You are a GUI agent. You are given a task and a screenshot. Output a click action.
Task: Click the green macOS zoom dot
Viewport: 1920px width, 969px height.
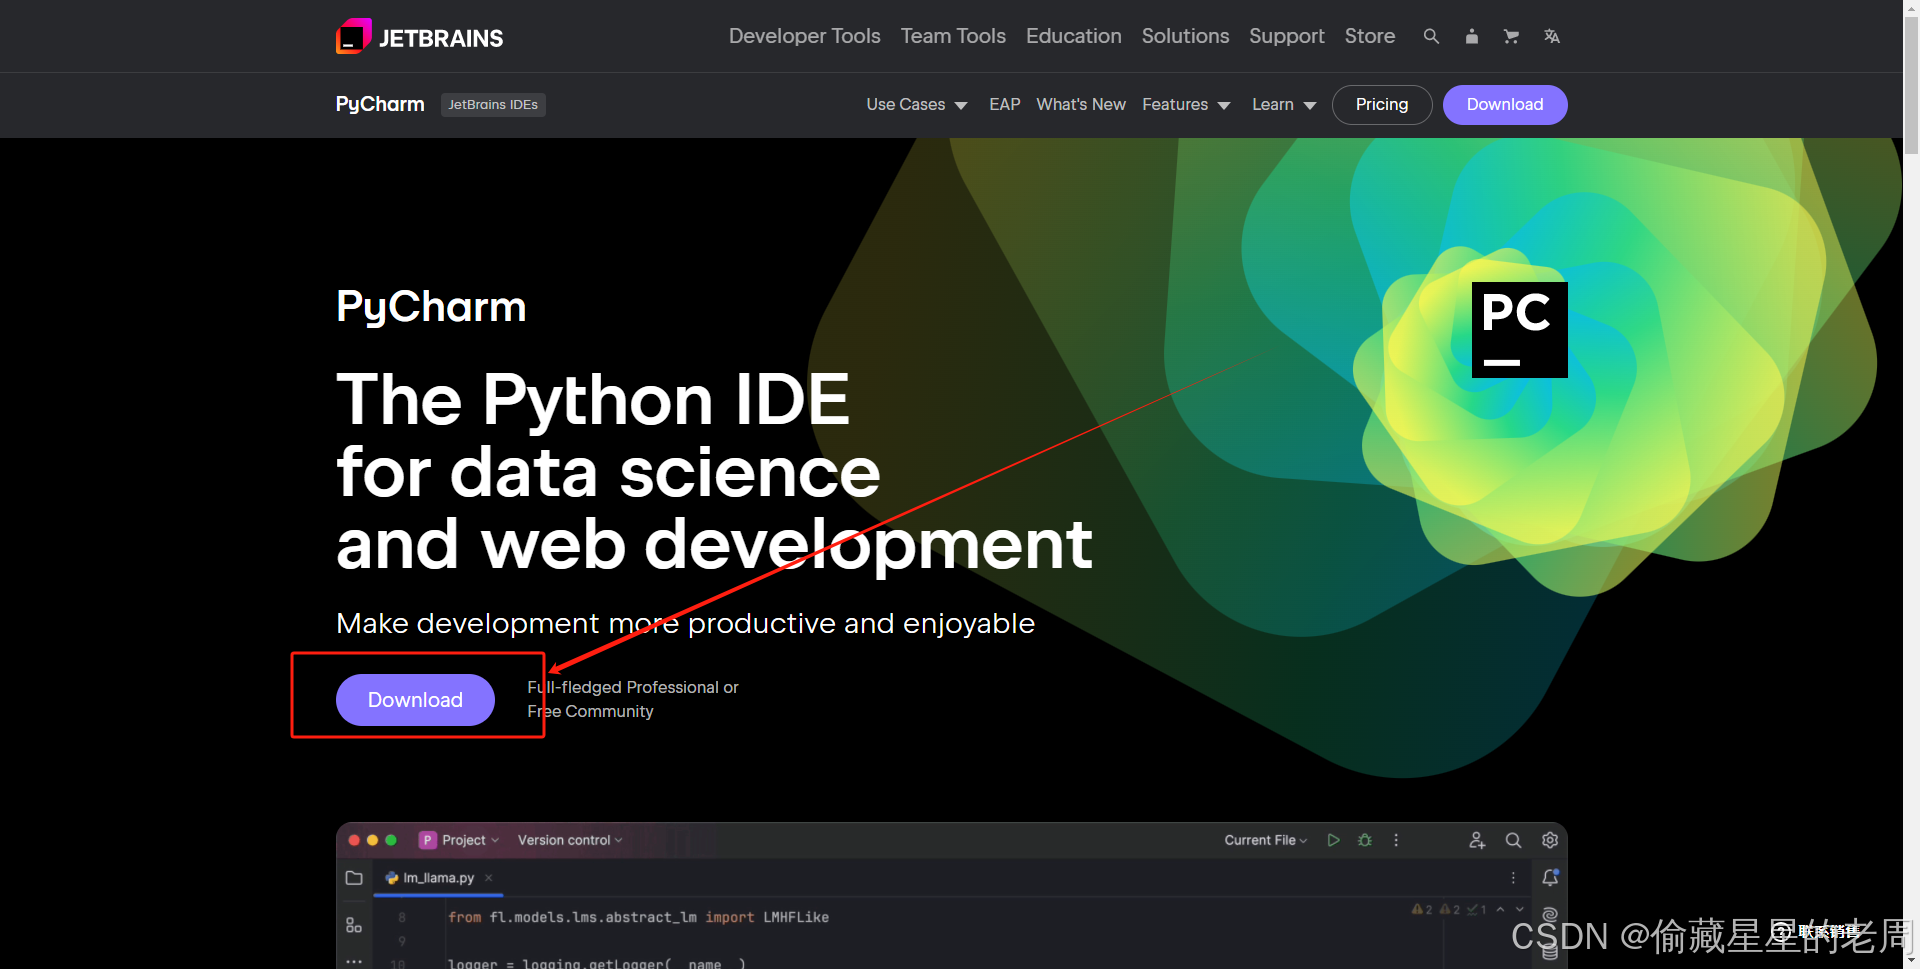click(391, 840)
